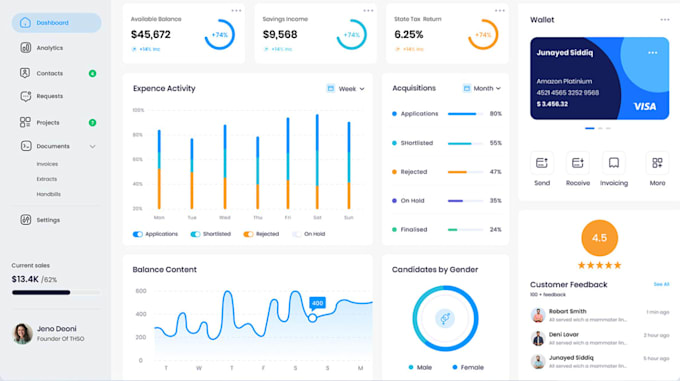Click the Contacts person icon
680x381 pixels.
(25, 73)
